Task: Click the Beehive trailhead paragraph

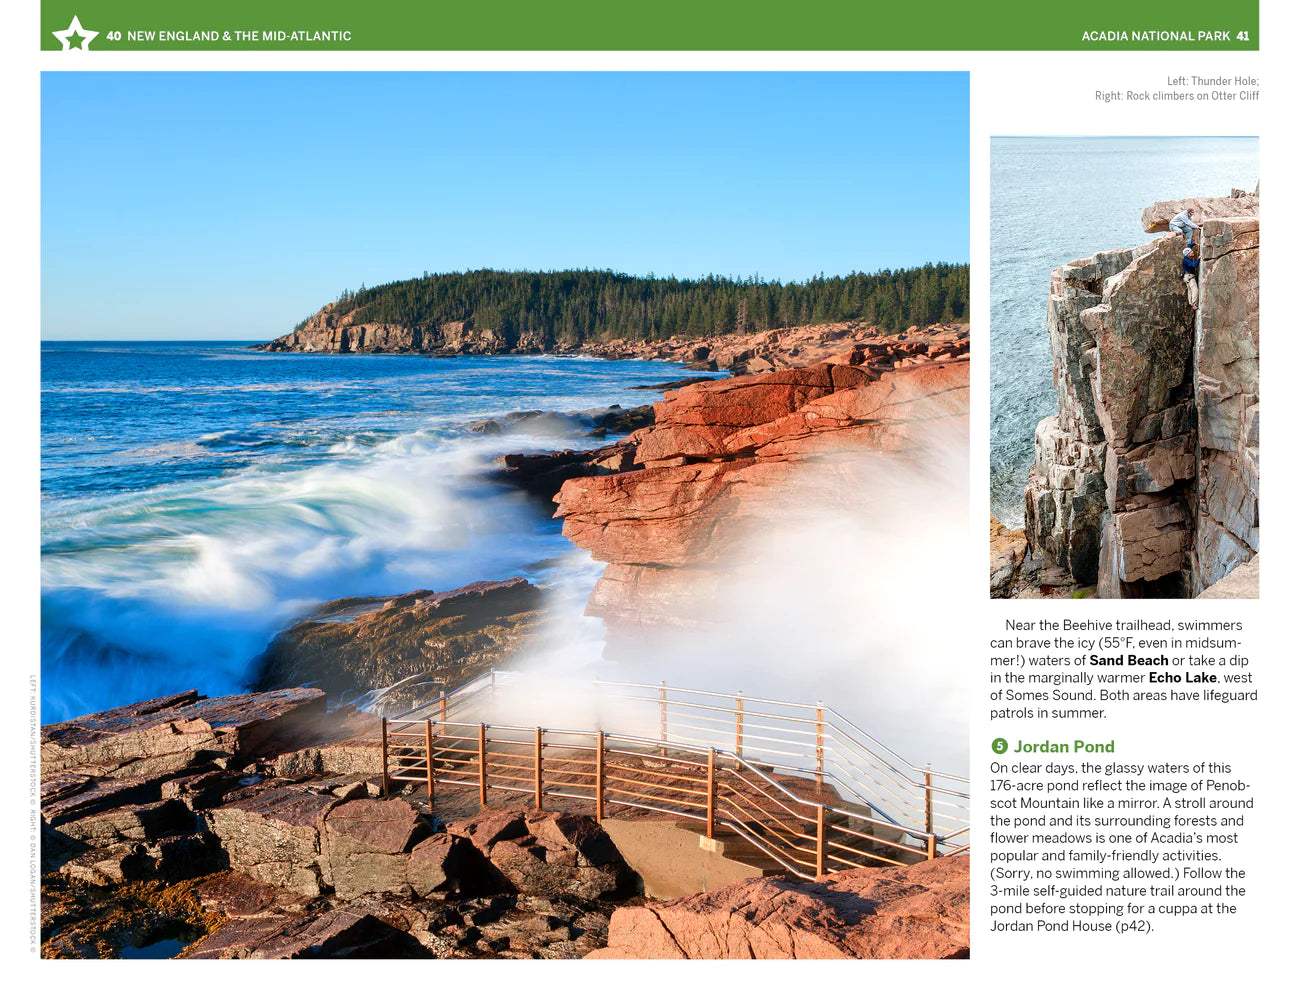Action: [1124, 669]
